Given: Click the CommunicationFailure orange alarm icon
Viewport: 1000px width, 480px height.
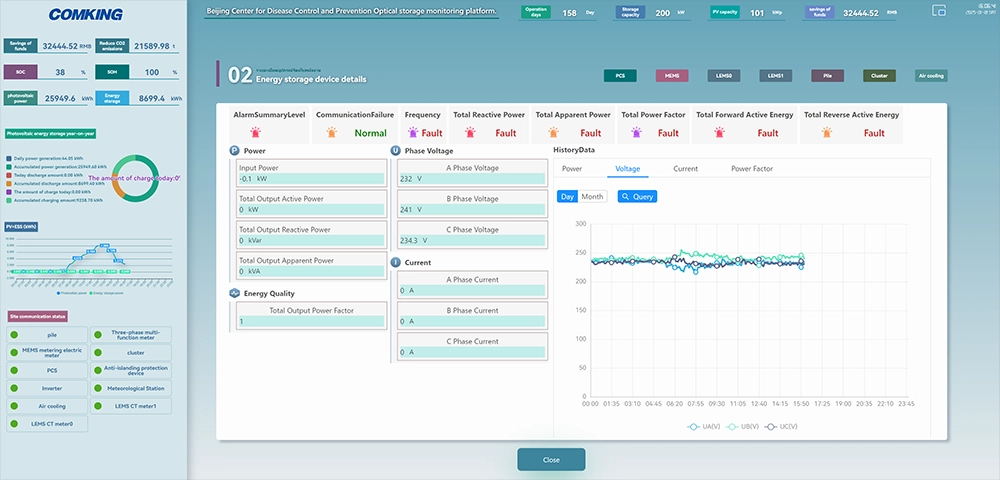Looking at the screenshot, I should point(332,133).
